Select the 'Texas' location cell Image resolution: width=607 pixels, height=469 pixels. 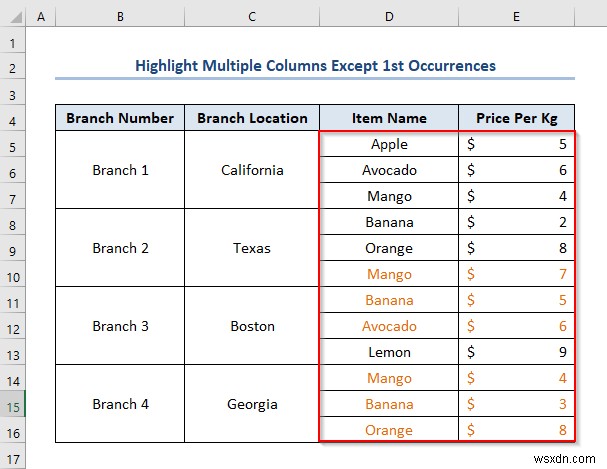252,248
